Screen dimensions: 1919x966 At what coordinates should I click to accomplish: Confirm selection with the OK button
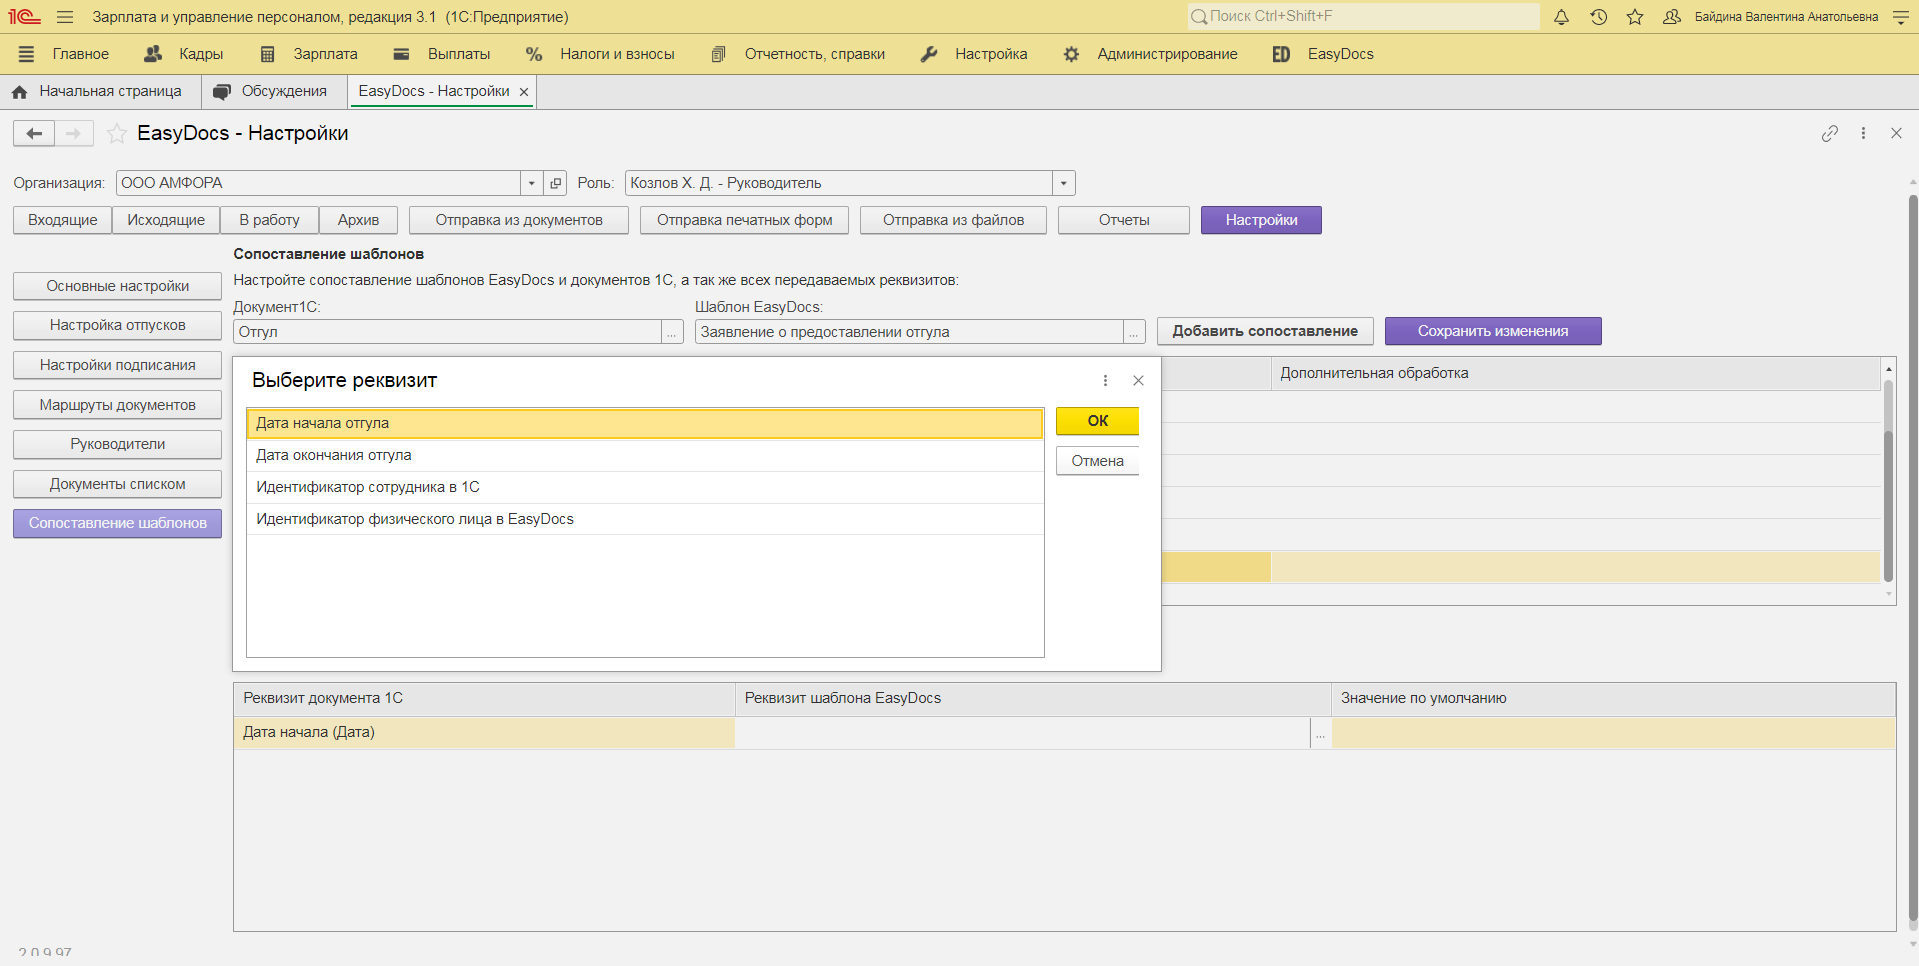coord(1097,421)
